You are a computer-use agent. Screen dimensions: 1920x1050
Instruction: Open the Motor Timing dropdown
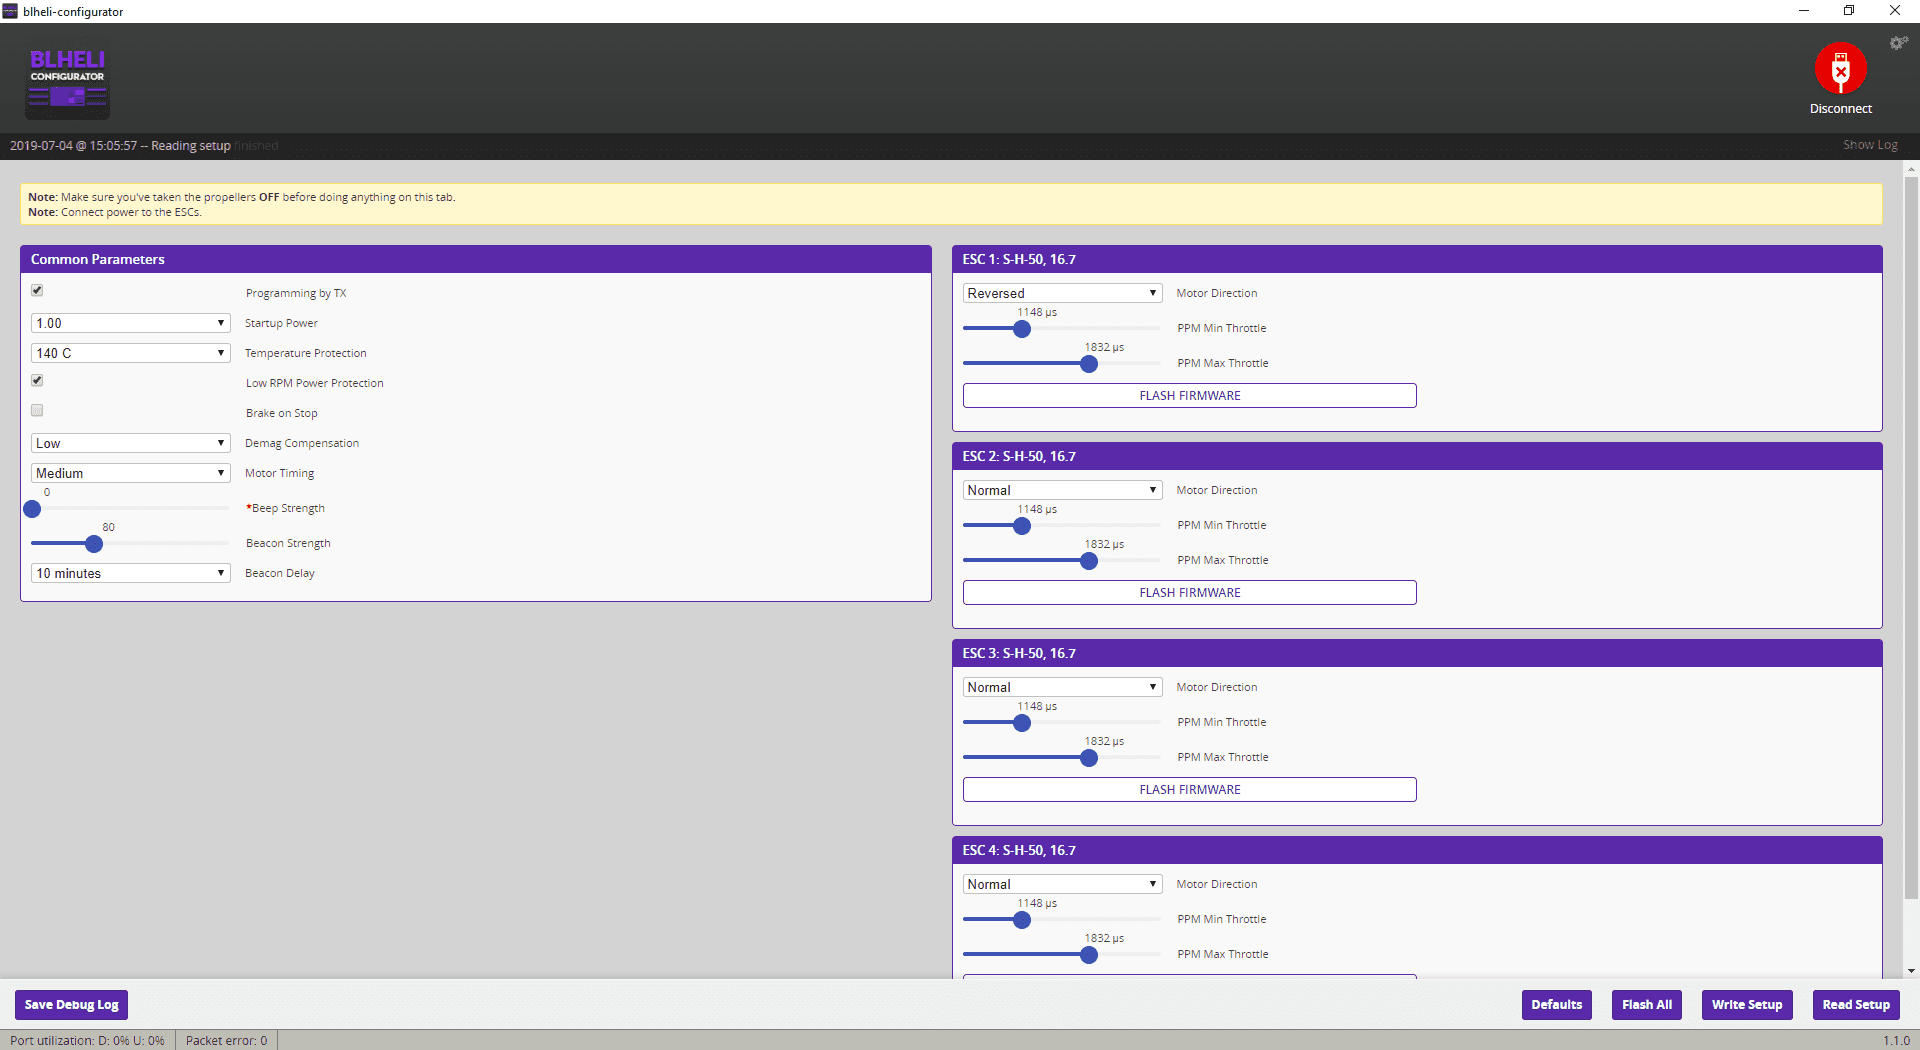pyautogui.click(x=131, y=473)
